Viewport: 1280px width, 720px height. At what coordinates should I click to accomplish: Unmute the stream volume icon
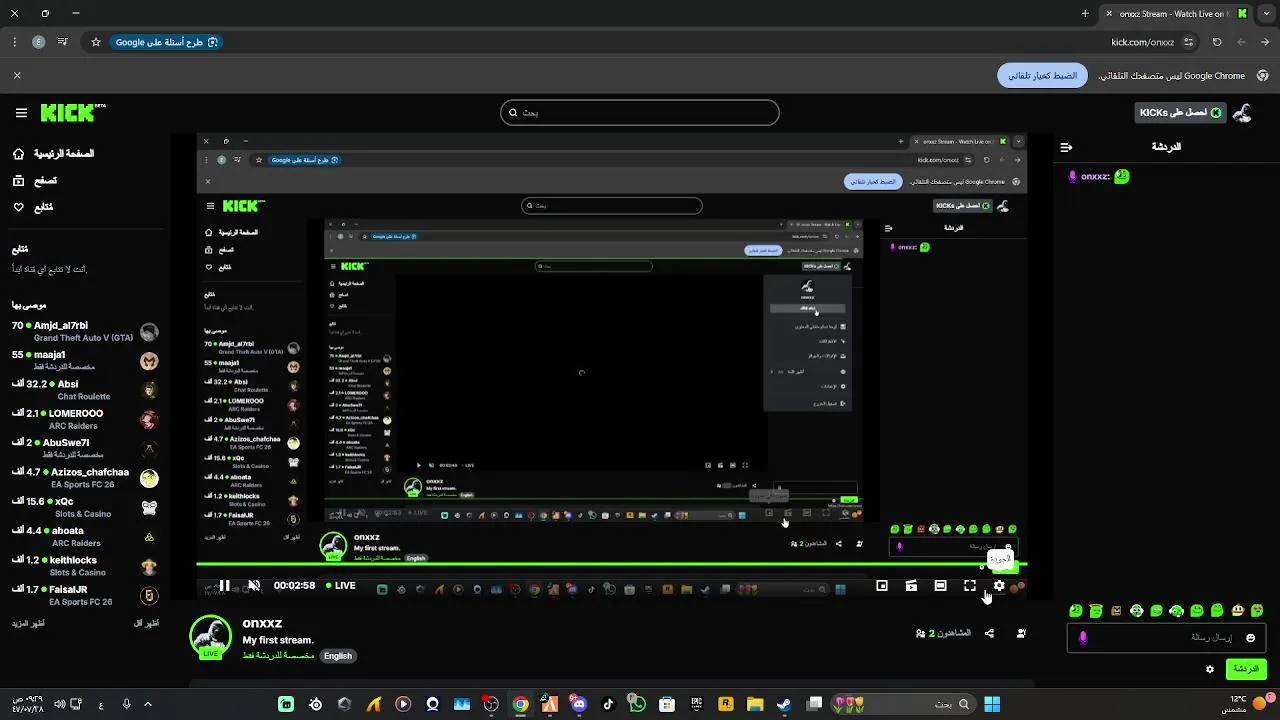[254, 586]
